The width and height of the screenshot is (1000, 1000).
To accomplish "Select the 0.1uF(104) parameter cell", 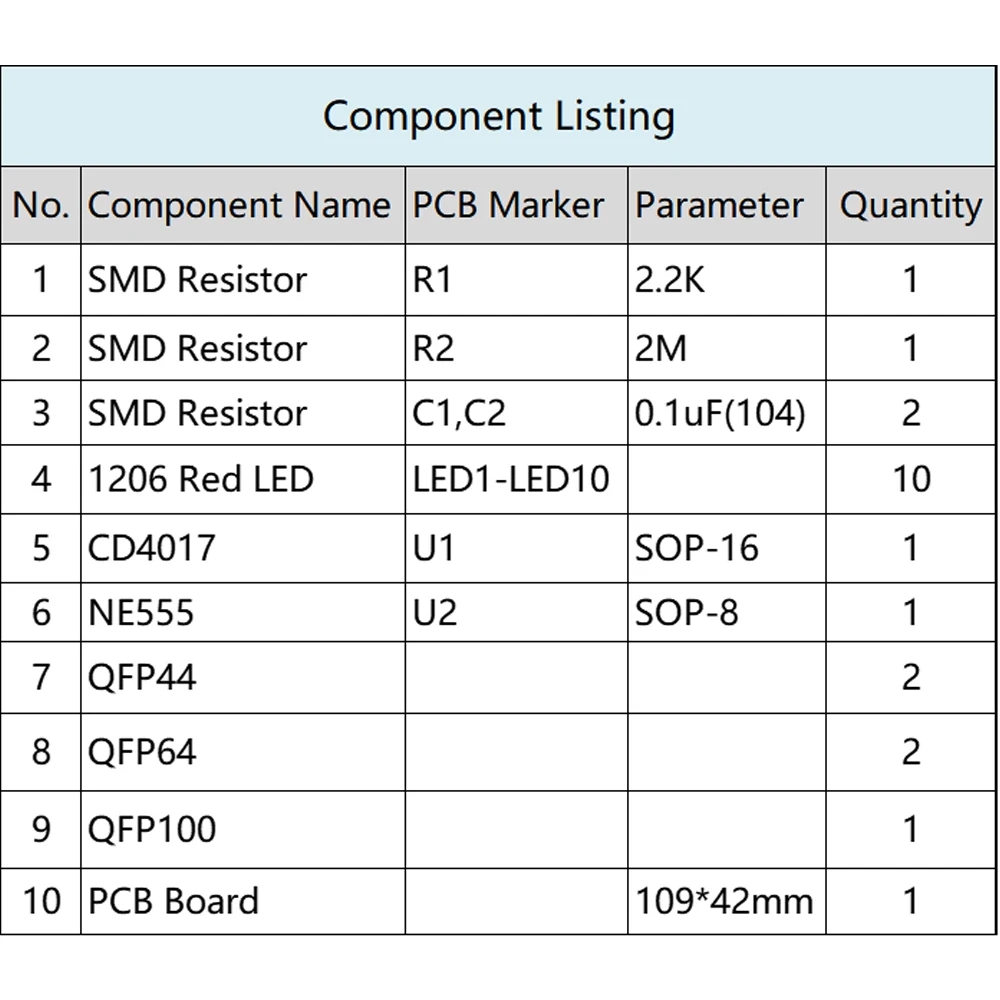I will click(x=720, y=413).
